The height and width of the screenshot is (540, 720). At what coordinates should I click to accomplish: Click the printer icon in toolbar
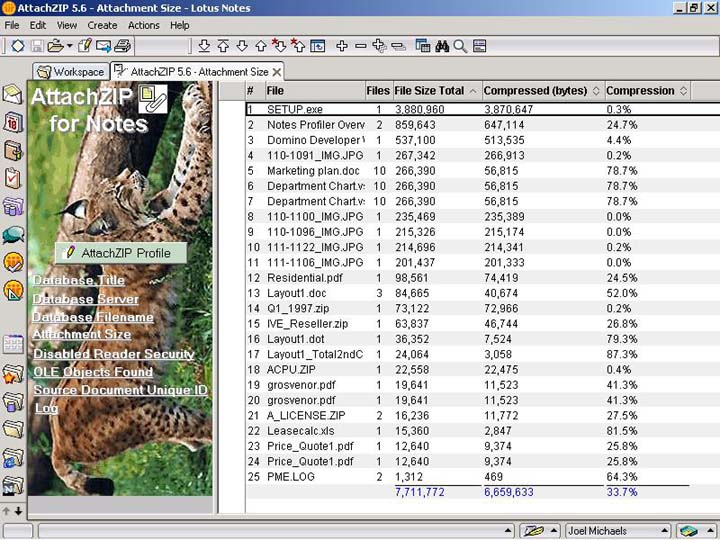coord(122,46)
